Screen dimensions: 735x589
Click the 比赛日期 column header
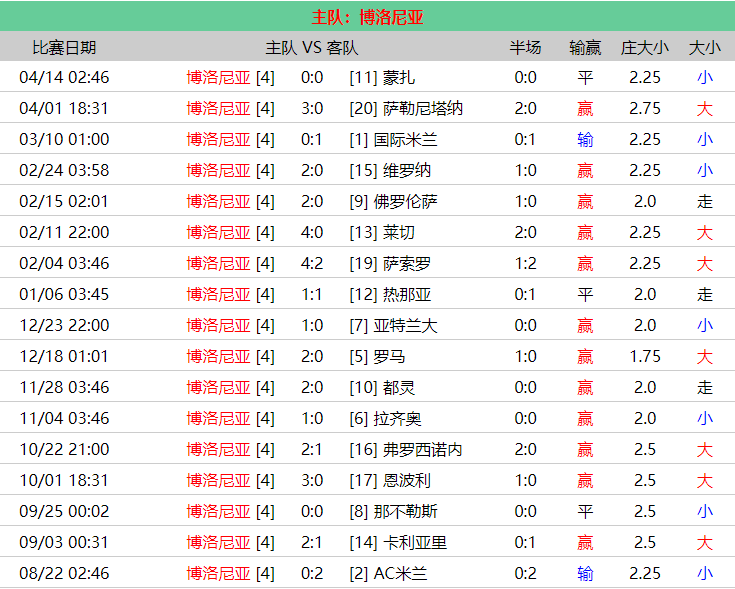(x=64, y=47)
